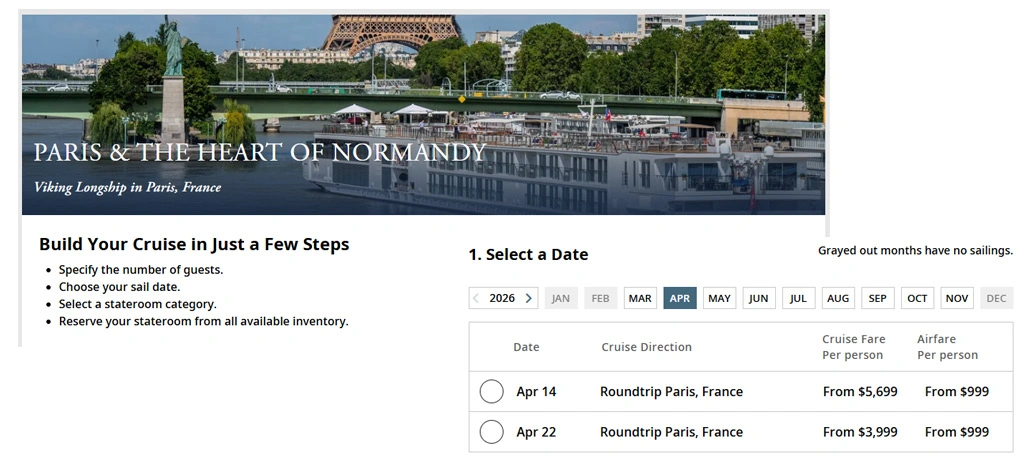The height and width of the screenshot is (466, 1026).
Task: Click the grayed-out FEB month
Action: pyautogui.click(x=601, y=298)
